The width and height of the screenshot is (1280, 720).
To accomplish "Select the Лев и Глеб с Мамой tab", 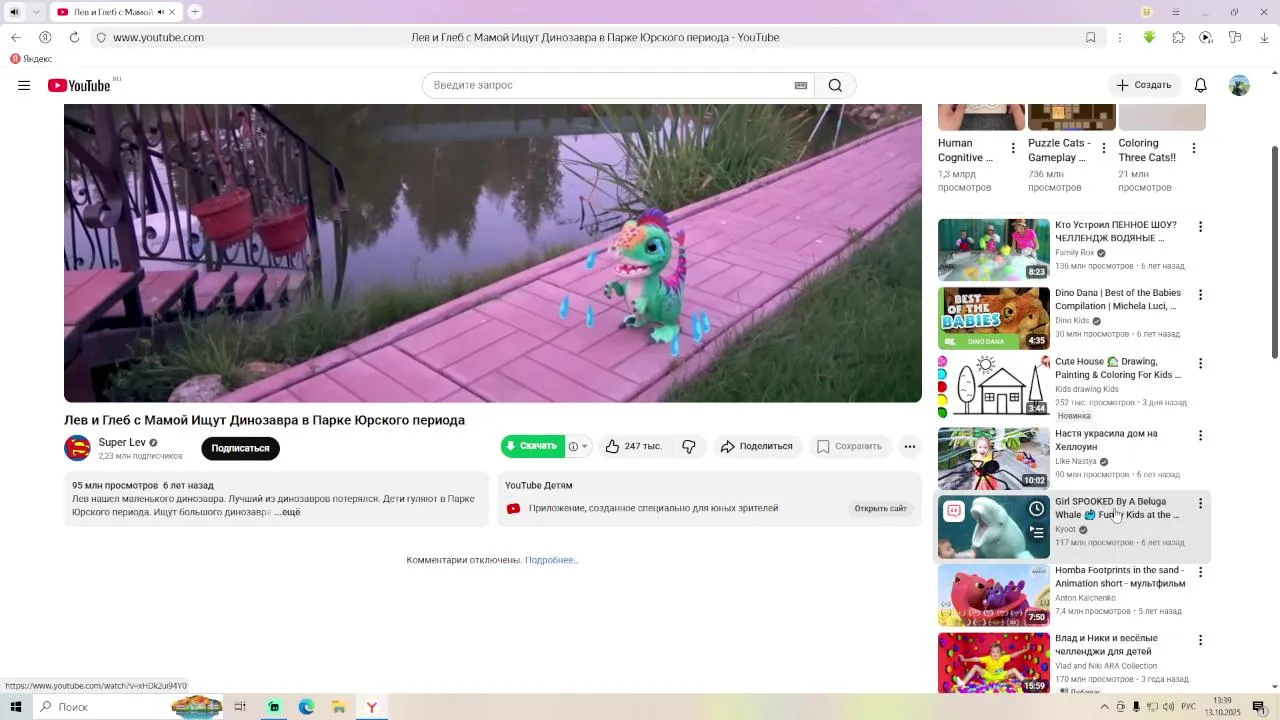I will click(x=115, y=12).
